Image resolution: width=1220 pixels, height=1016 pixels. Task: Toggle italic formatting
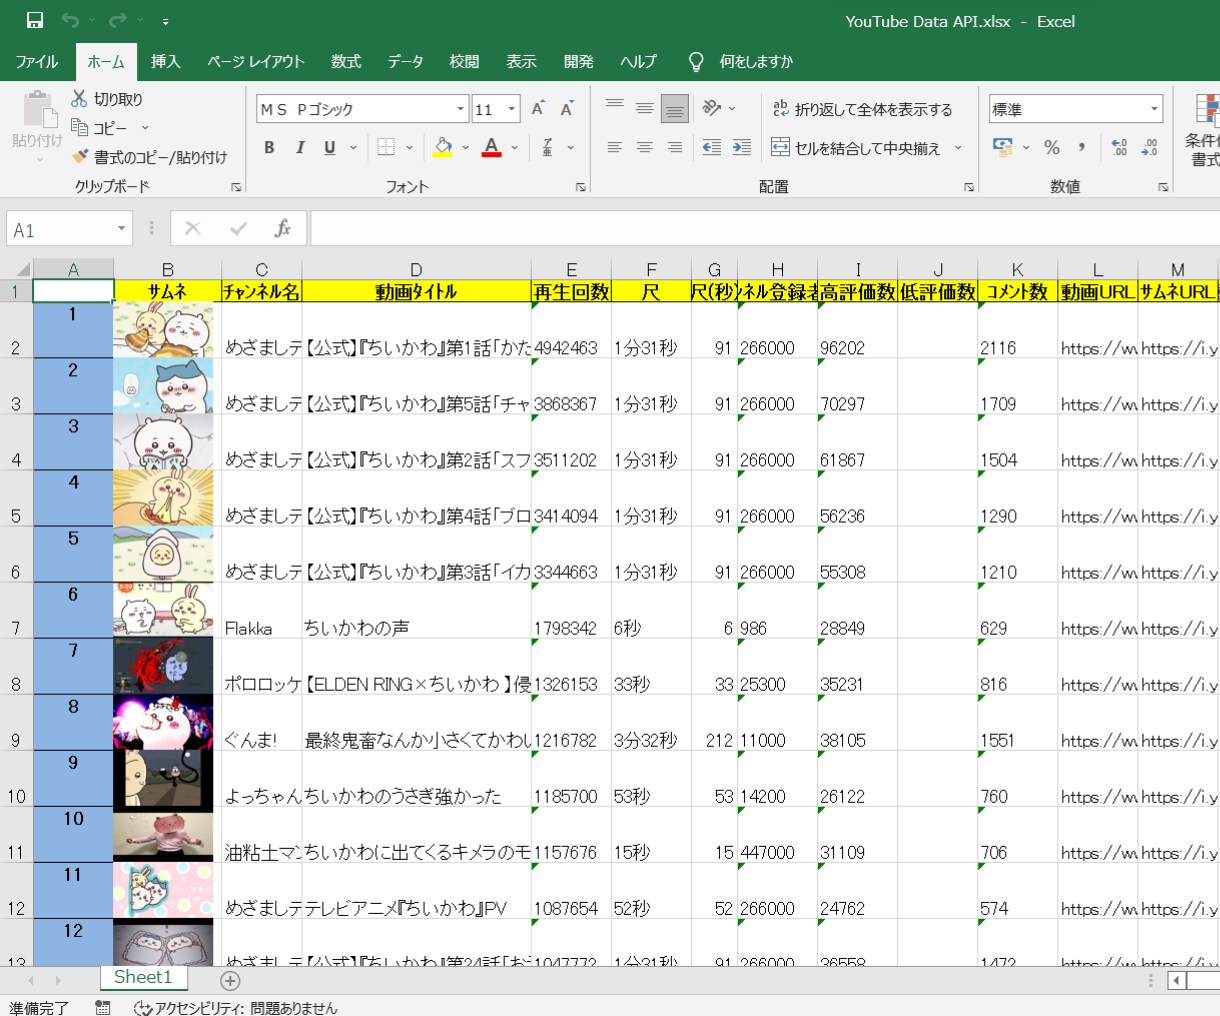tap(299, 147)
